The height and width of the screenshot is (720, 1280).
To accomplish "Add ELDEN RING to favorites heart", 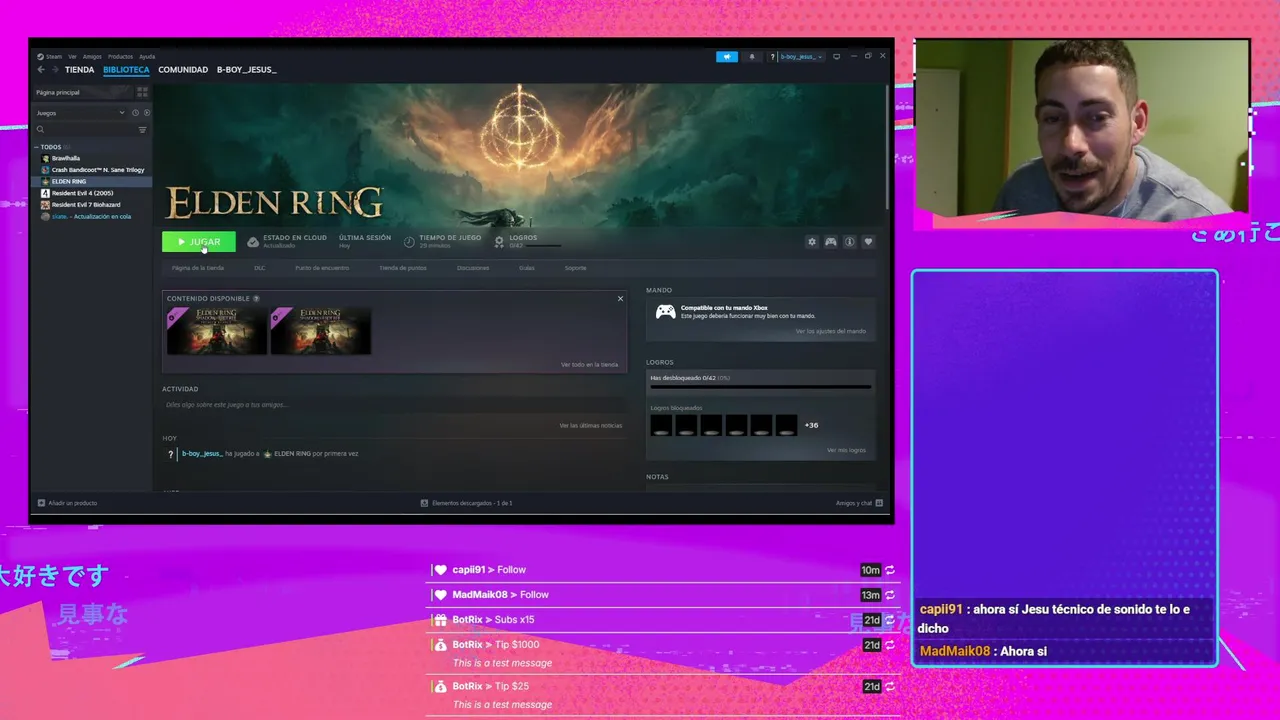I will [x=868, y=242].
